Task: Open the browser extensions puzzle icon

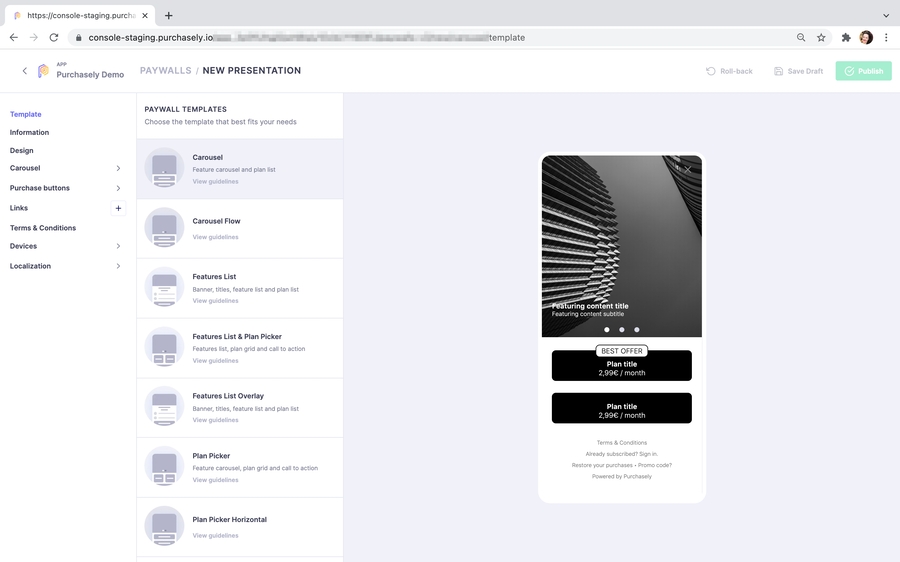Action: click(845, 37)
